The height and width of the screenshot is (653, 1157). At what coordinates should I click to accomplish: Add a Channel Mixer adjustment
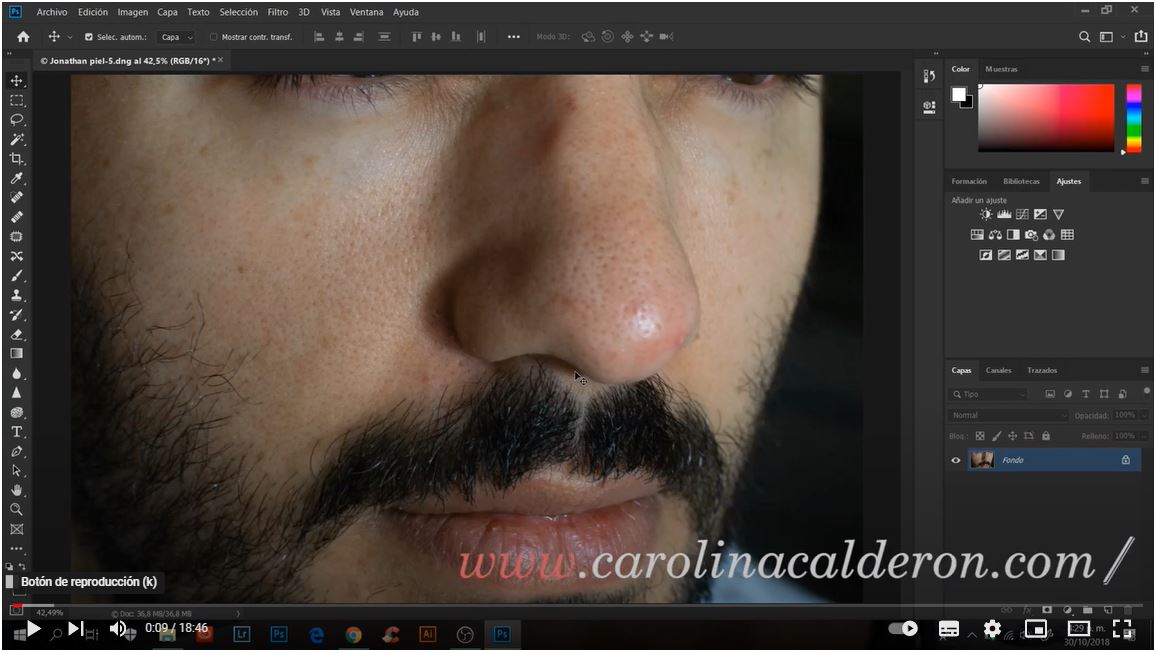pyautogui.click(x=1049, y=235)
